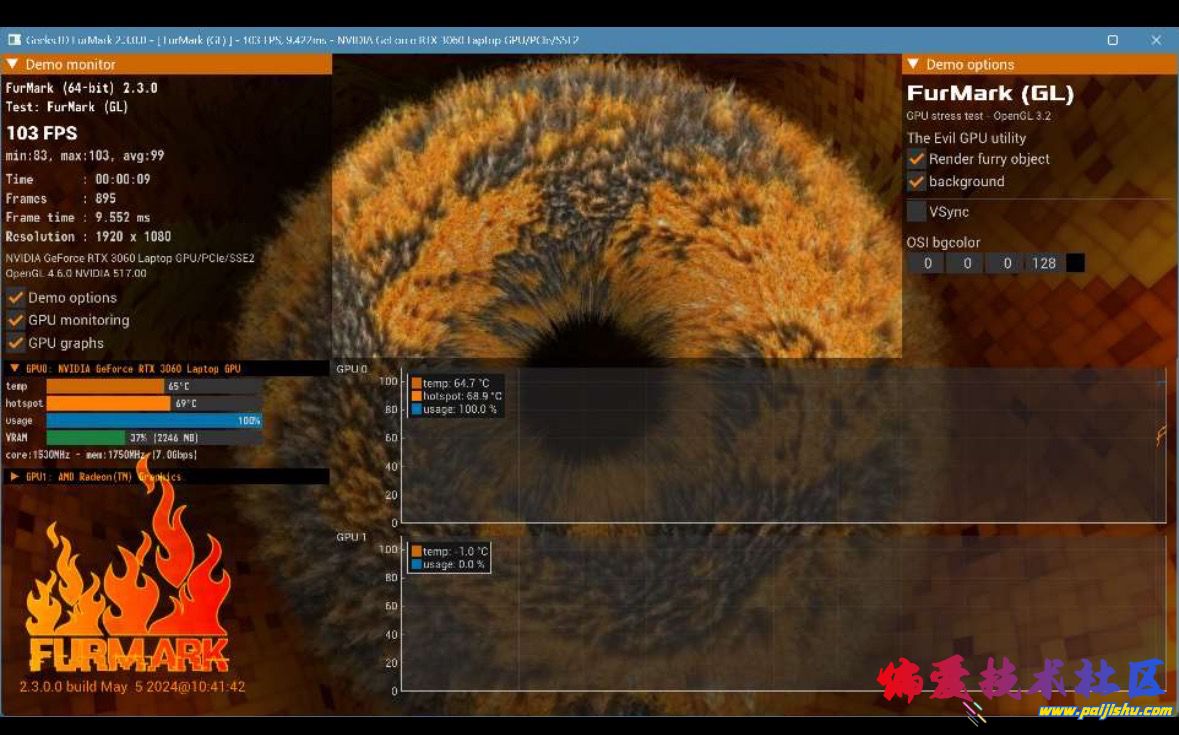Click the usage legend marker in GPU 1 graph

(416, 564)
